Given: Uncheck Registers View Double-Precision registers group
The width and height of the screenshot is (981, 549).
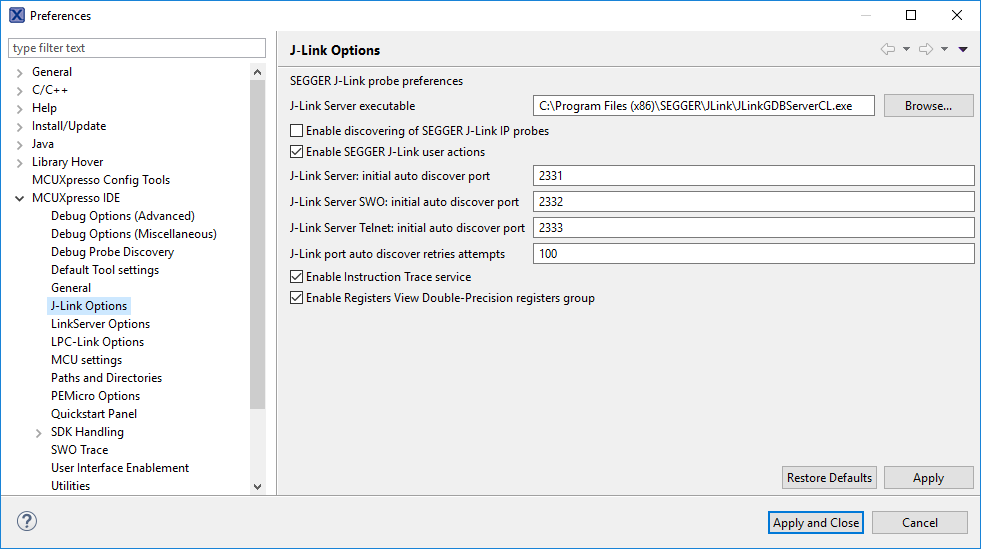Looking at the screenshot, I should tap(296, 298).
